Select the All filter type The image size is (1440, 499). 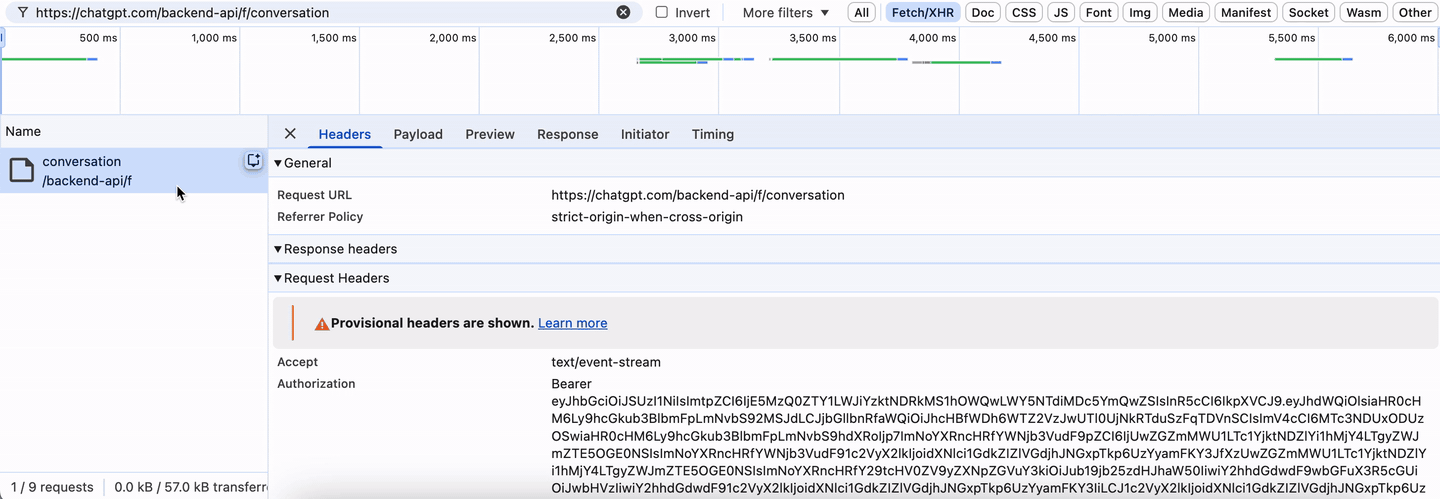861,12
